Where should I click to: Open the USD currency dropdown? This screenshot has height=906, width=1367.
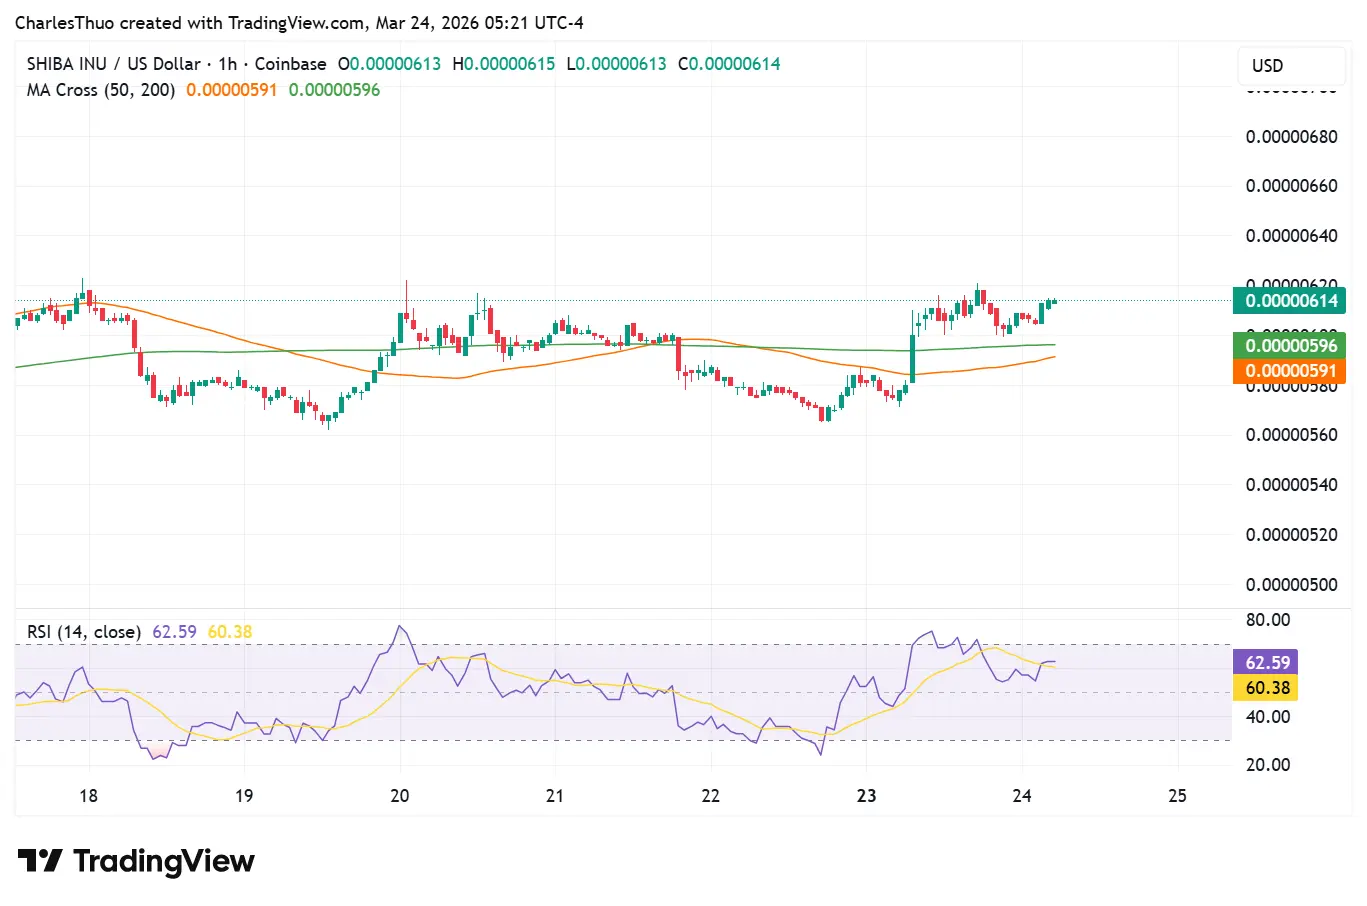click(x=1291, y=65)
